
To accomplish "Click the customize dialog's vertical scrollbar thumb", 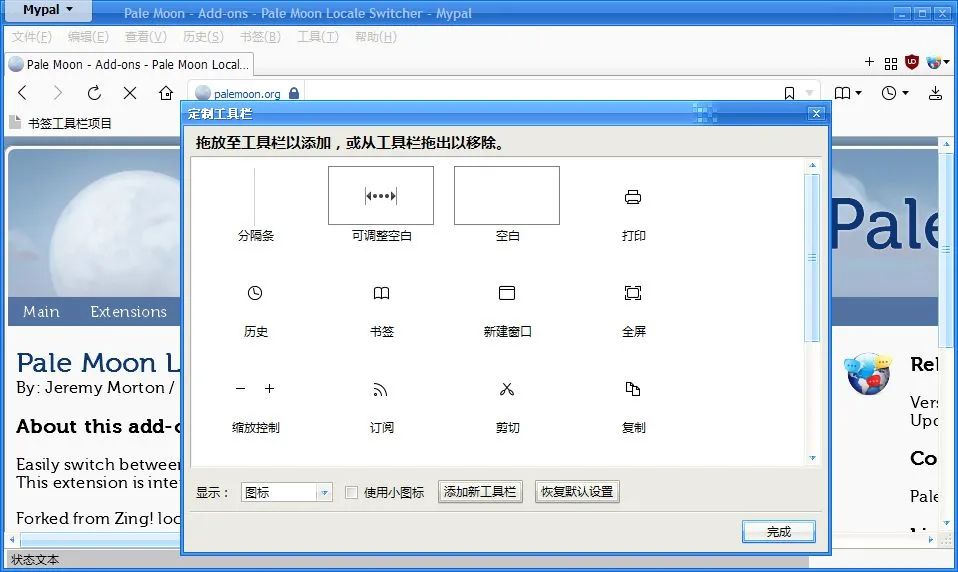I will tap(813, 257).
